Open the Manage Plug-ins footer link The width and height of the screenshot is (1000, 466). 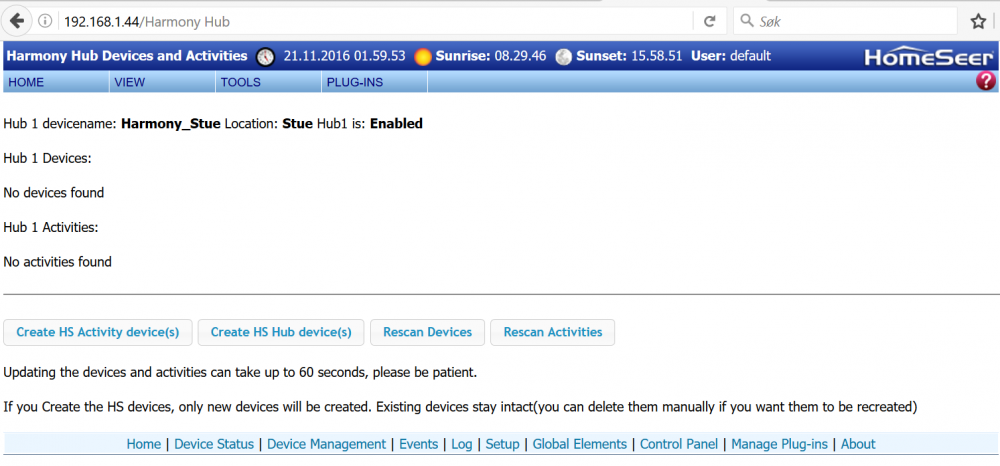779,444
